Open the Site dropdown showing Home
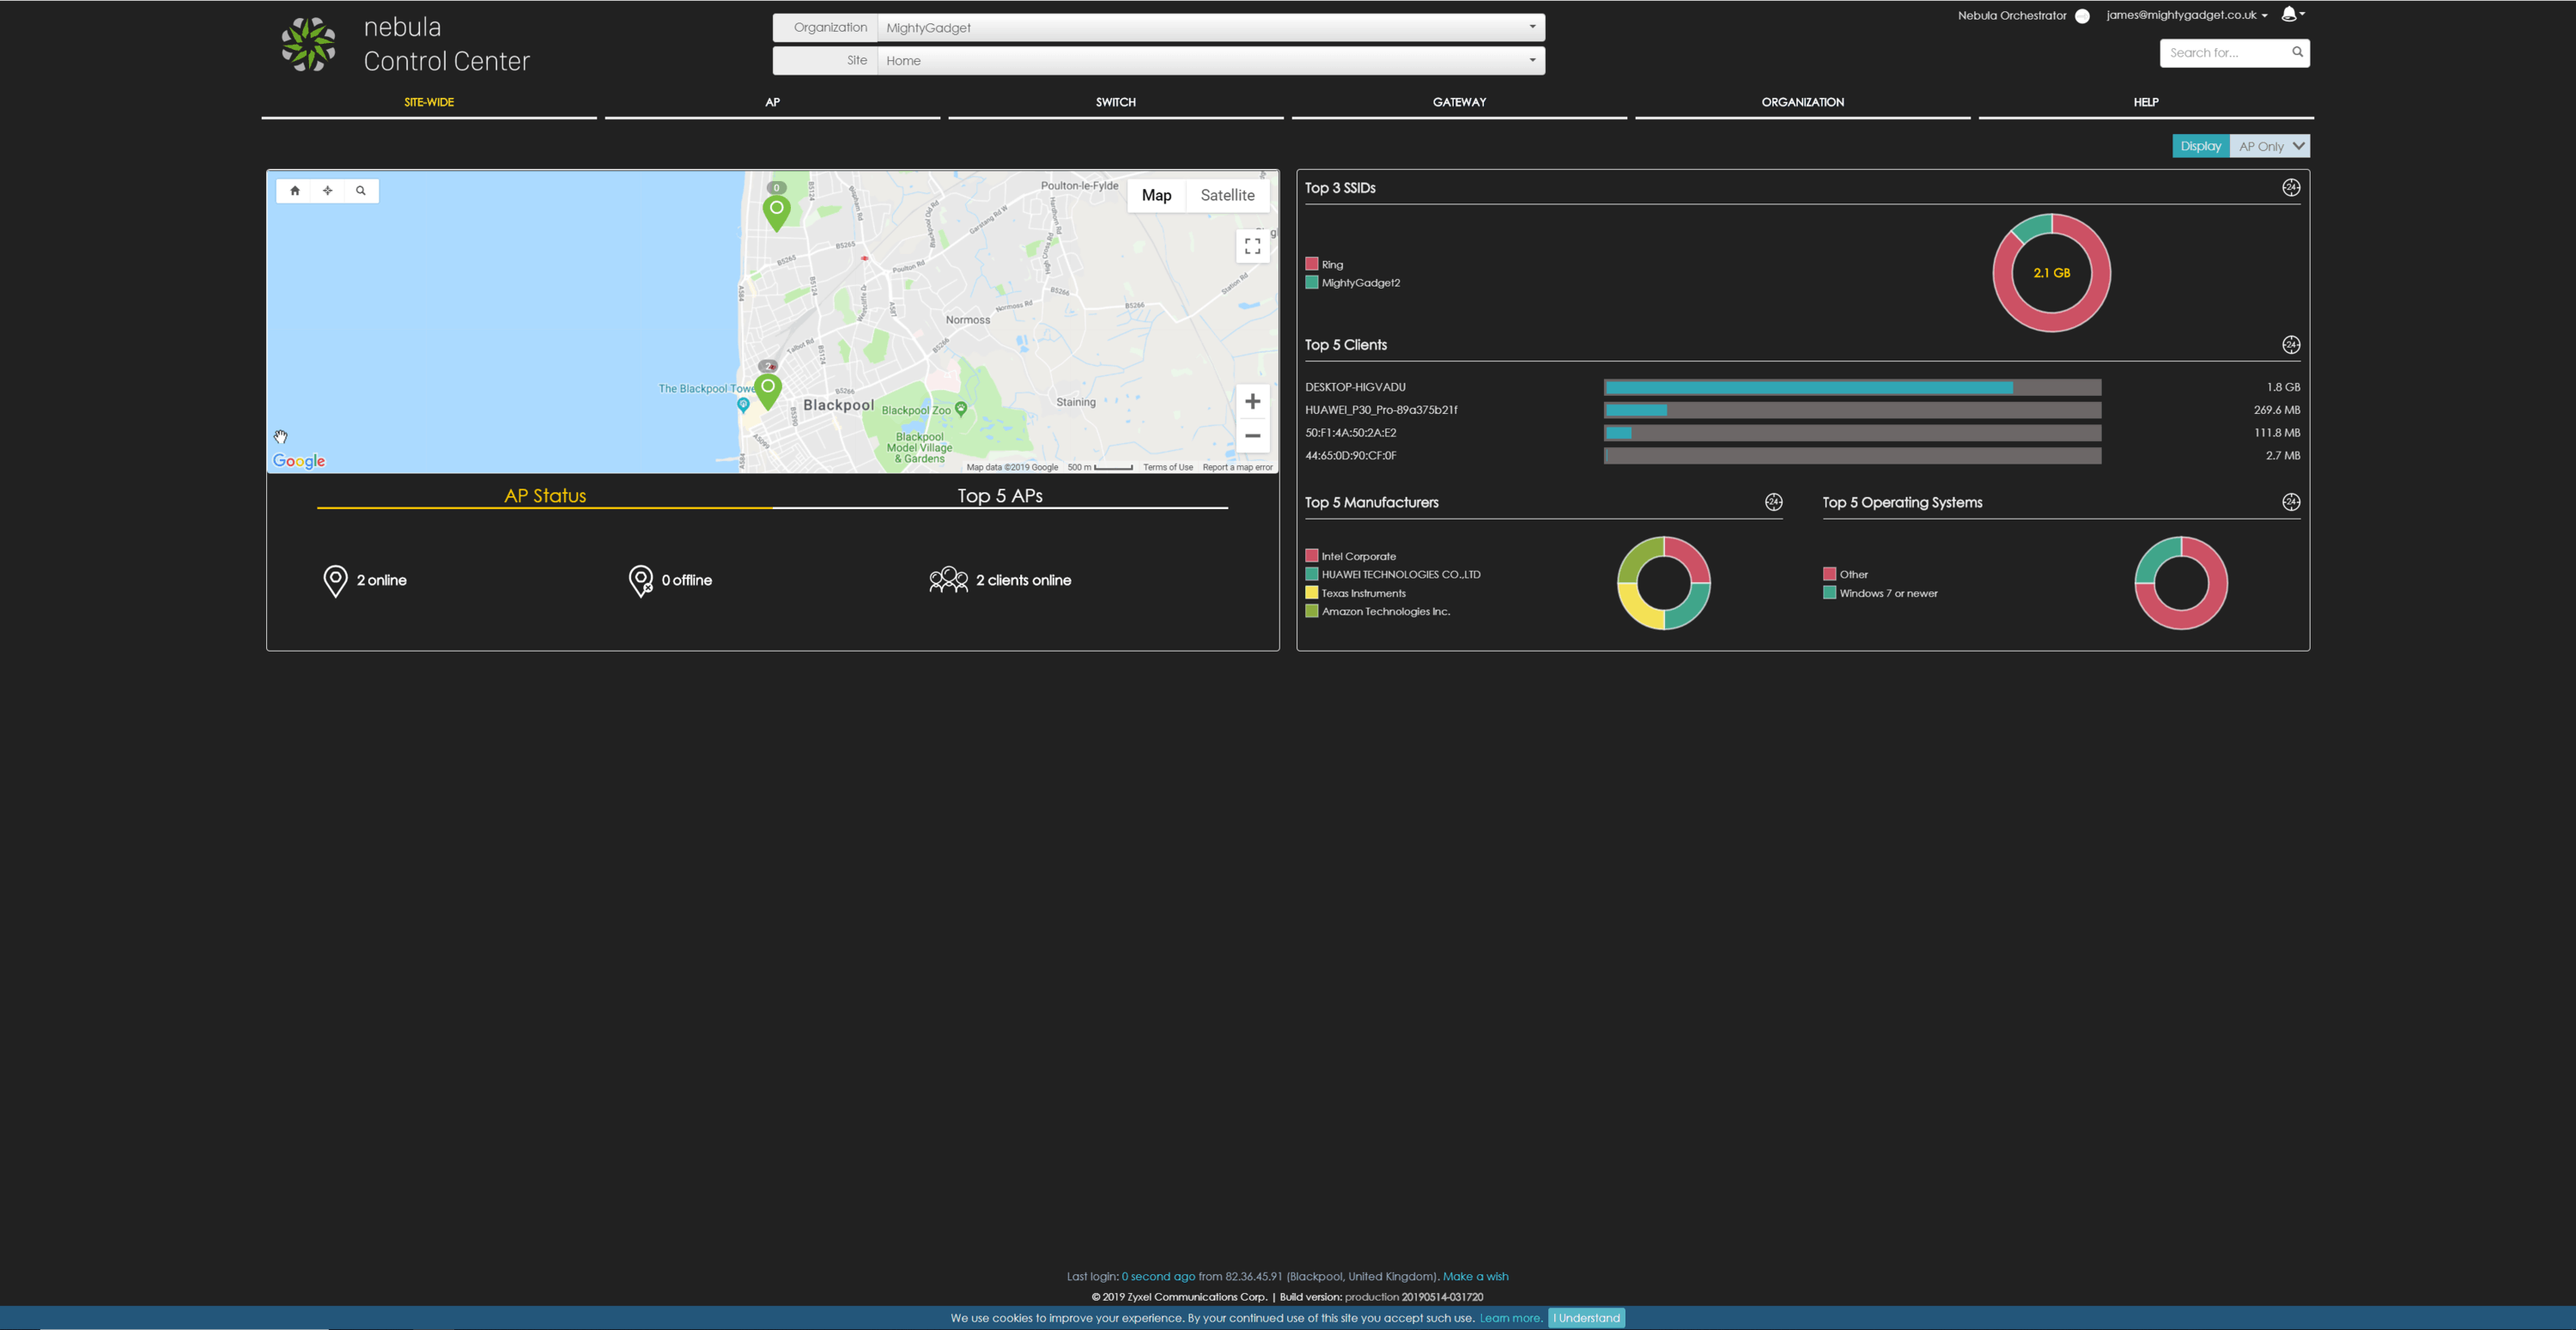2576x1330 pixels. pos(1210,61)
